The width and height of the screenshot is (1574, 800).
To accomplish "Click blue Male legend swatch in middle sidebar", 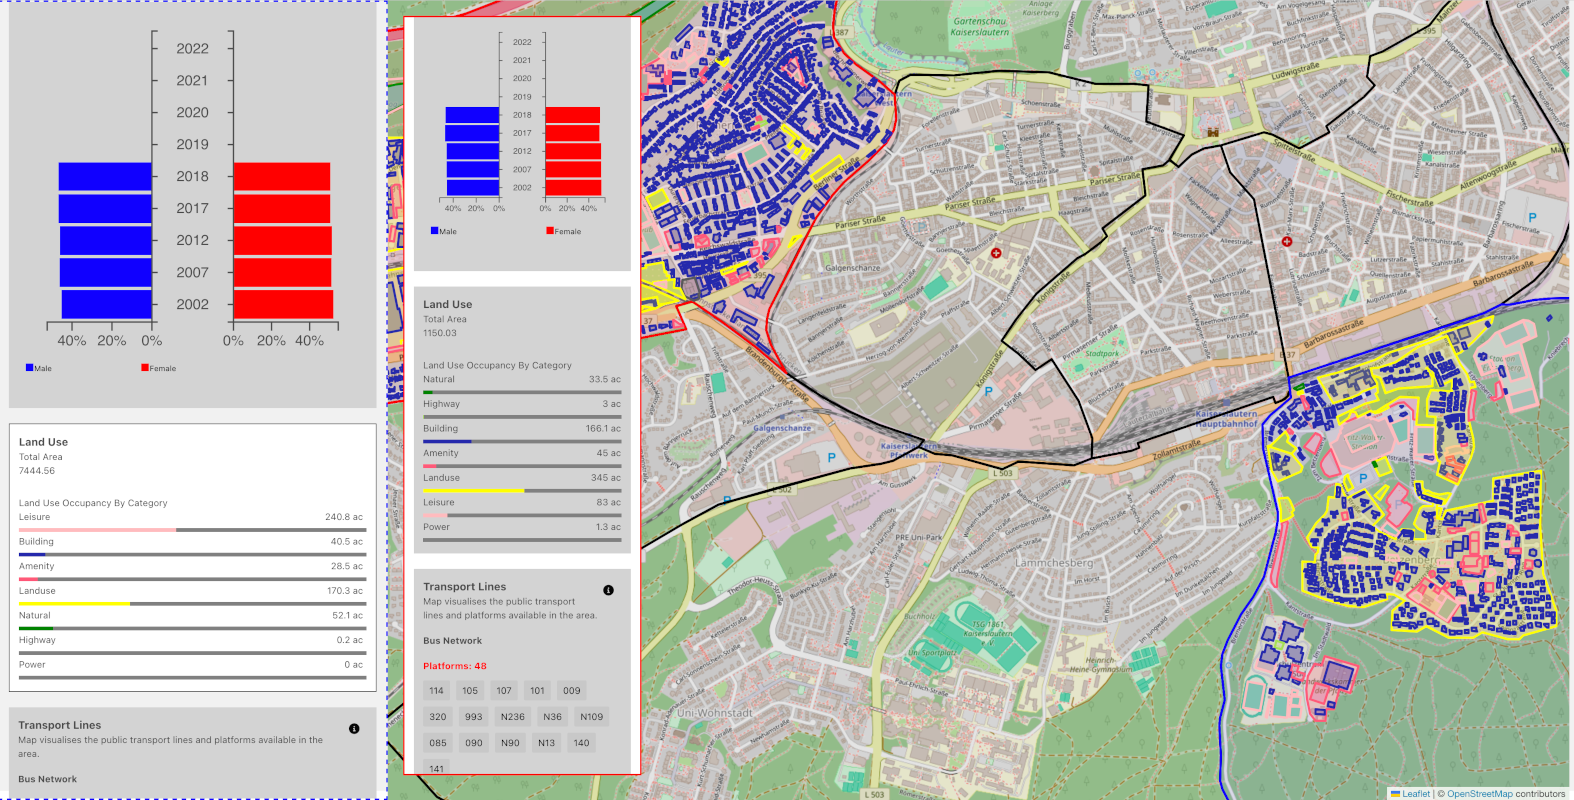I will 434,230.
